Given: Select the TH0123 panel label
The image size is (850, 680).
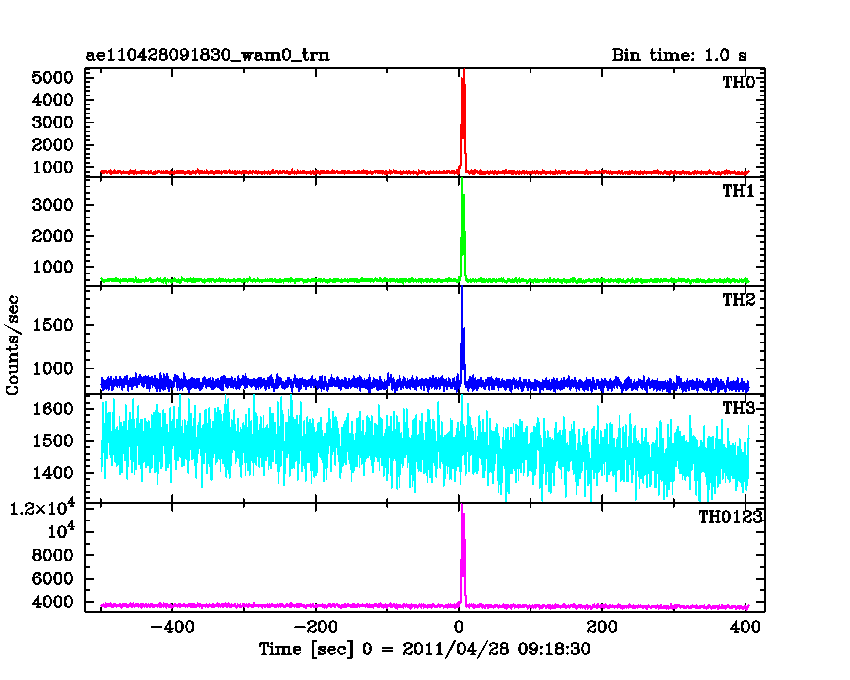Looking at the screenshot, I should tap(730, 517).
